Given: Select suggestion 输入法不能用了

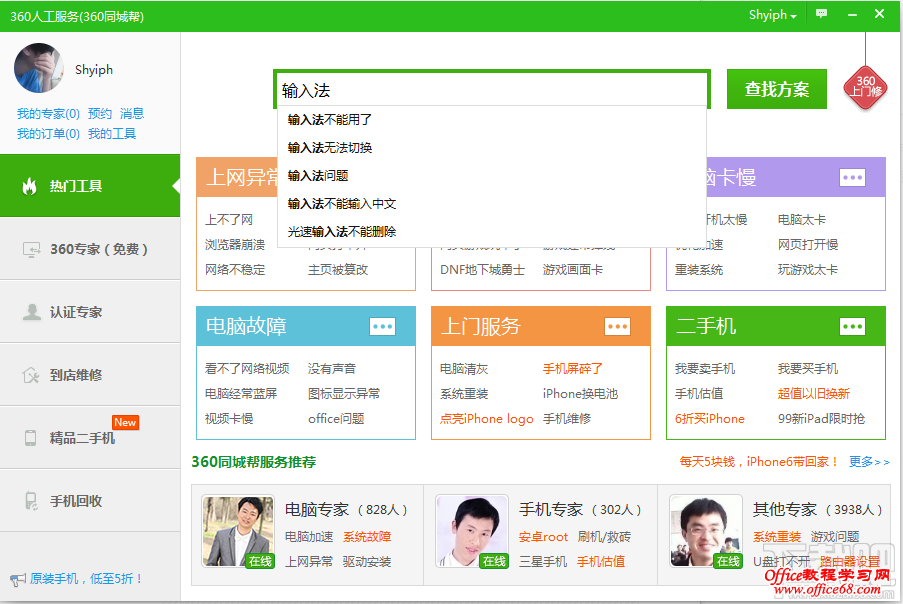Looking at the screenshot, I should pyautogui.click(x=330, y=119).
